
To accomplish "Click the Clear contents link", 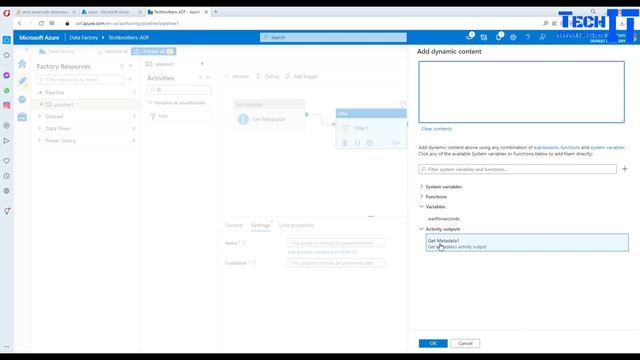I will (436, 129).
